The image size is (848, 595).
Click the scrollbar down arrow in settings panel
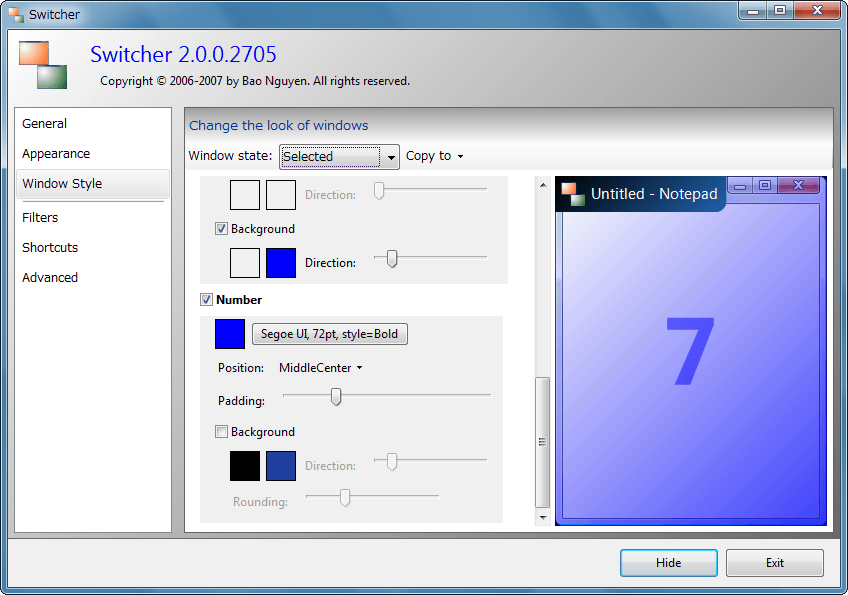pyautogui.click(x=543, y=518)
